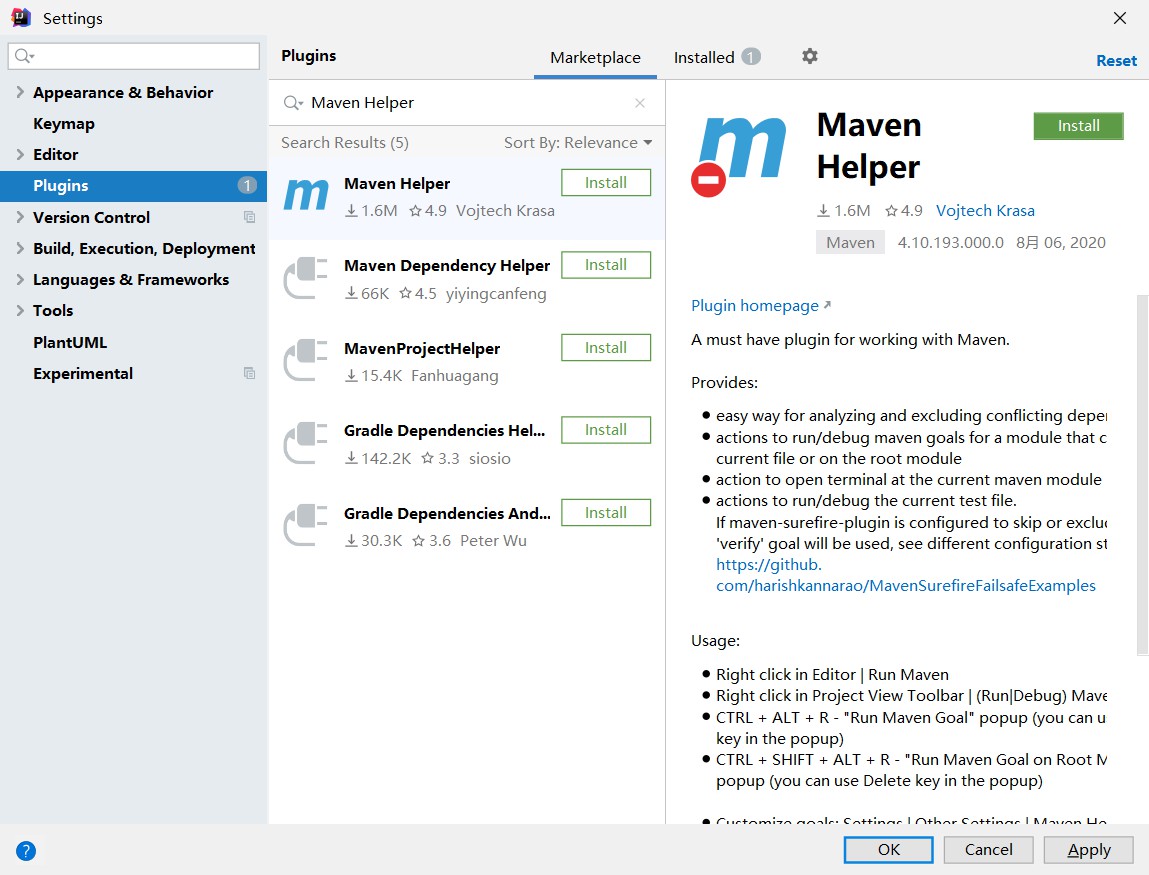The width and height of the screenshot is (1149, 875).
Task: Open the Sort By Relevance dropdown
Action: click(577, 143)
